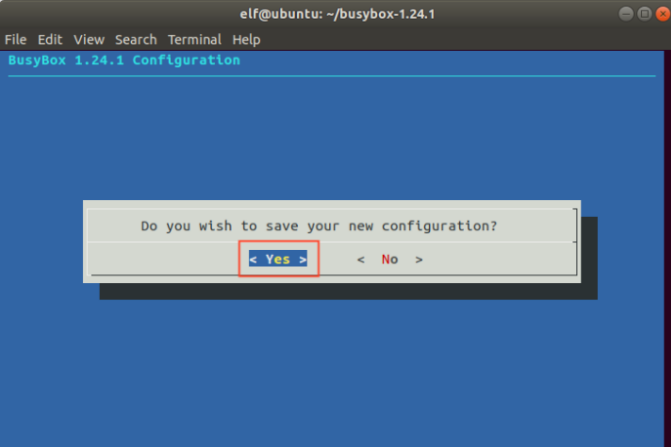Open the Edit menu
Screen dimensions: 671x447
point(50,39)
